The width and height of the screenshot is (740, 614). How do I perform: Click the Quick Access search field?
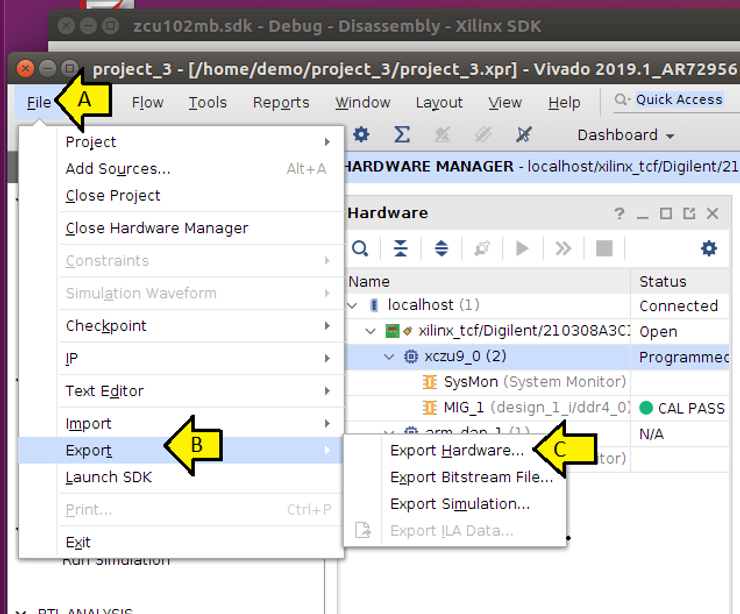point(678,99)
